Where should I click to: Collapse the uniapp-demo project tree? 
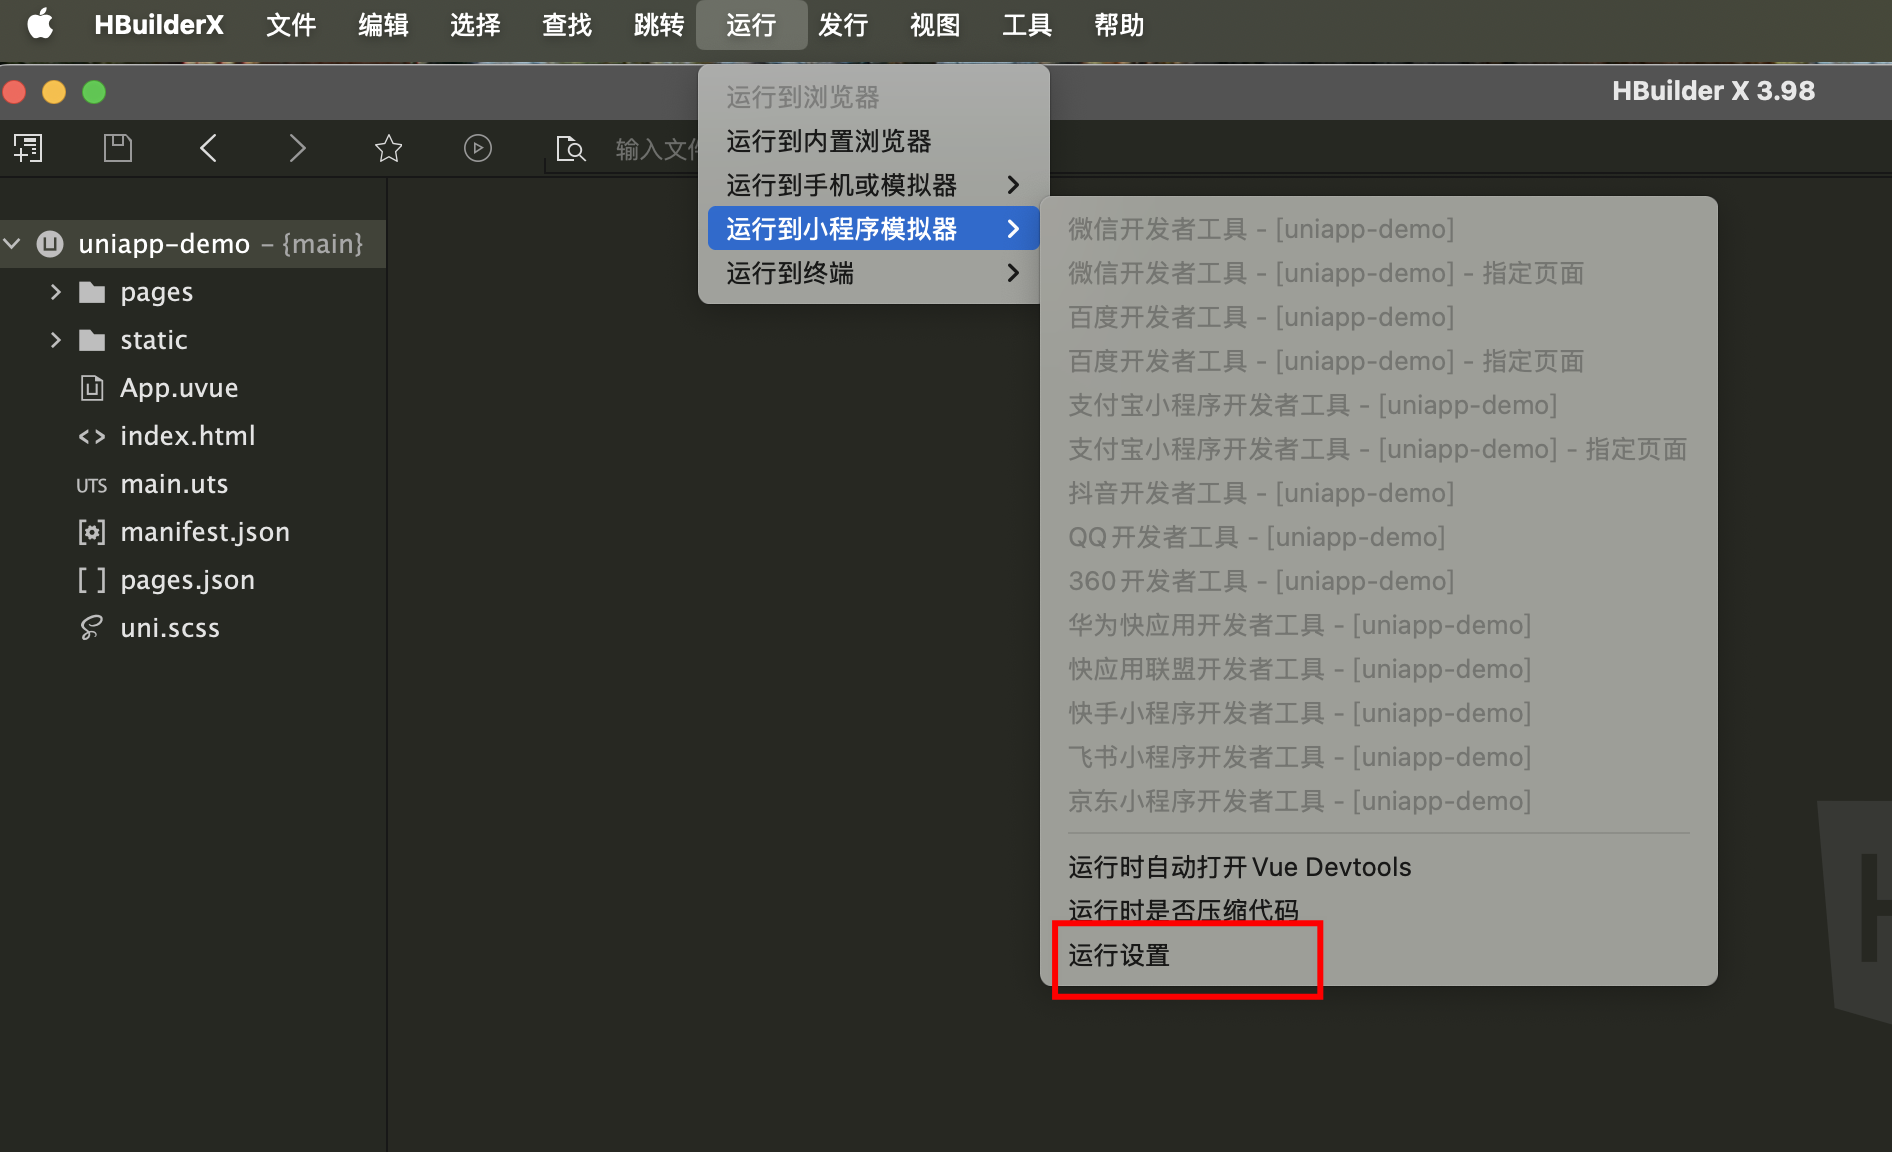(13, 244)
